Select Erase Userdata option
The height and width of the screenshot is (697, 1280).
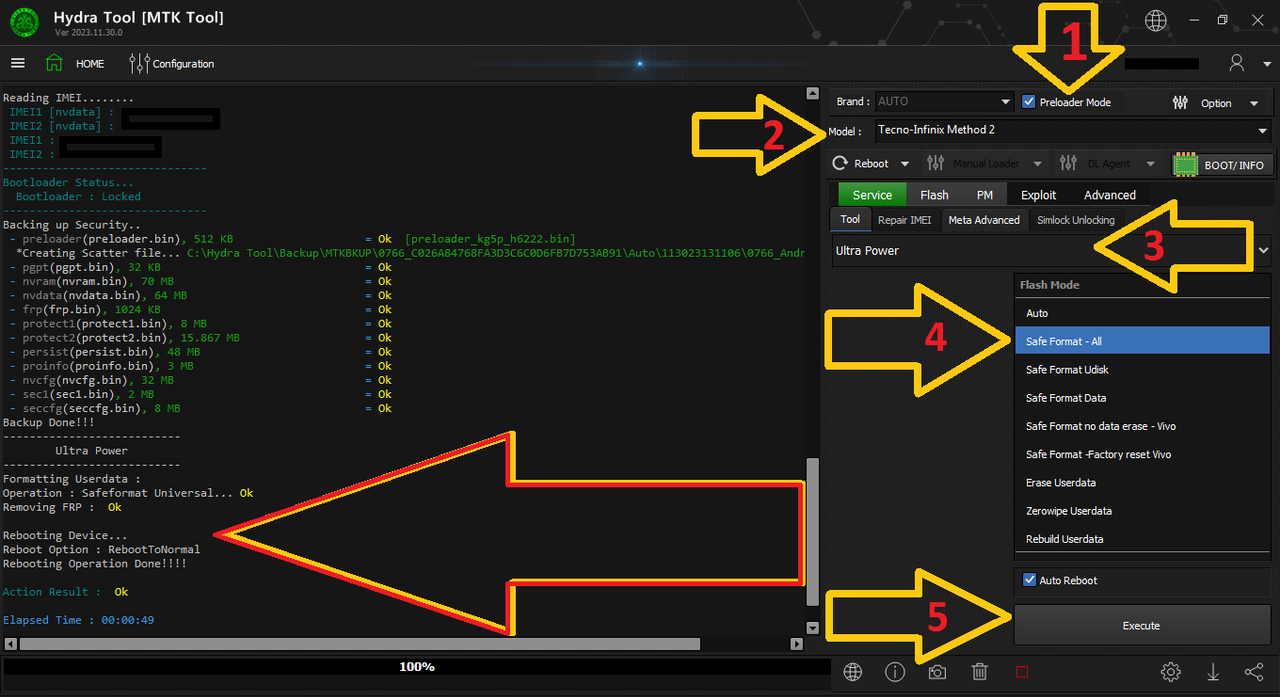coord(1142,482)
